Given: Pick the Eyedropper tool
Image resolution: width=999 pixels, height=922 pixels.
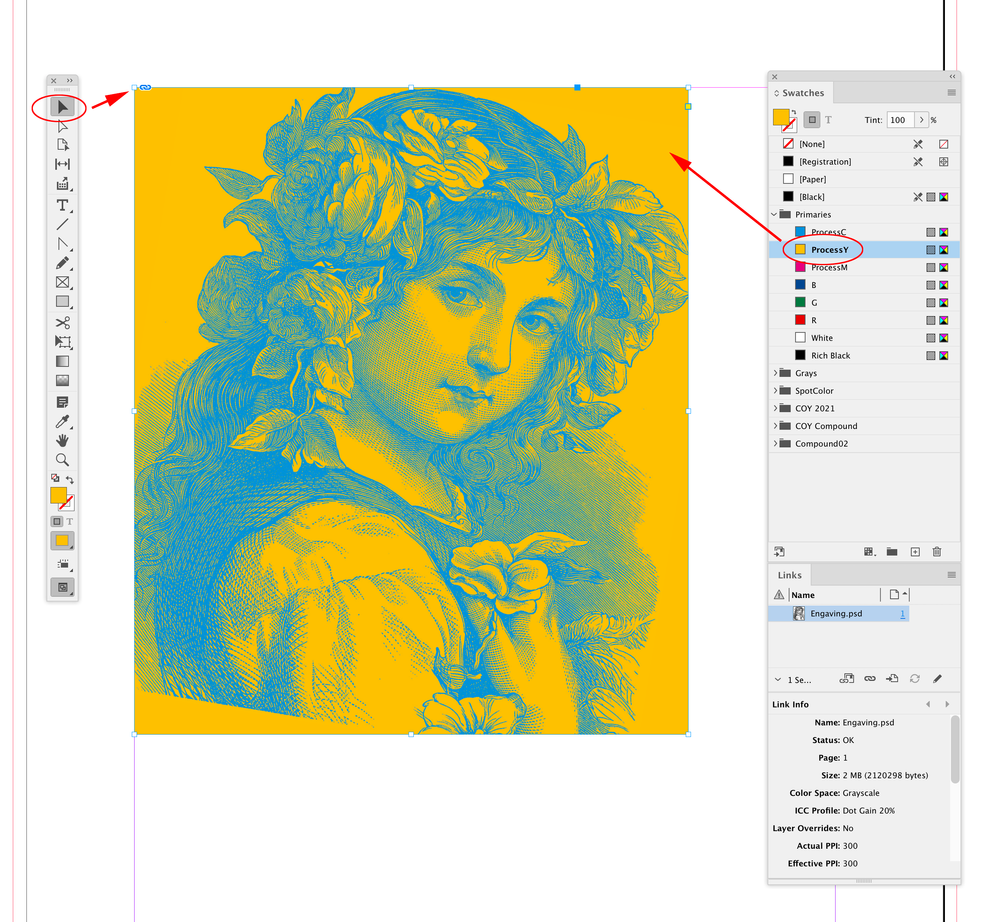Looking at the screenshot, I should (x=62, y=420).
